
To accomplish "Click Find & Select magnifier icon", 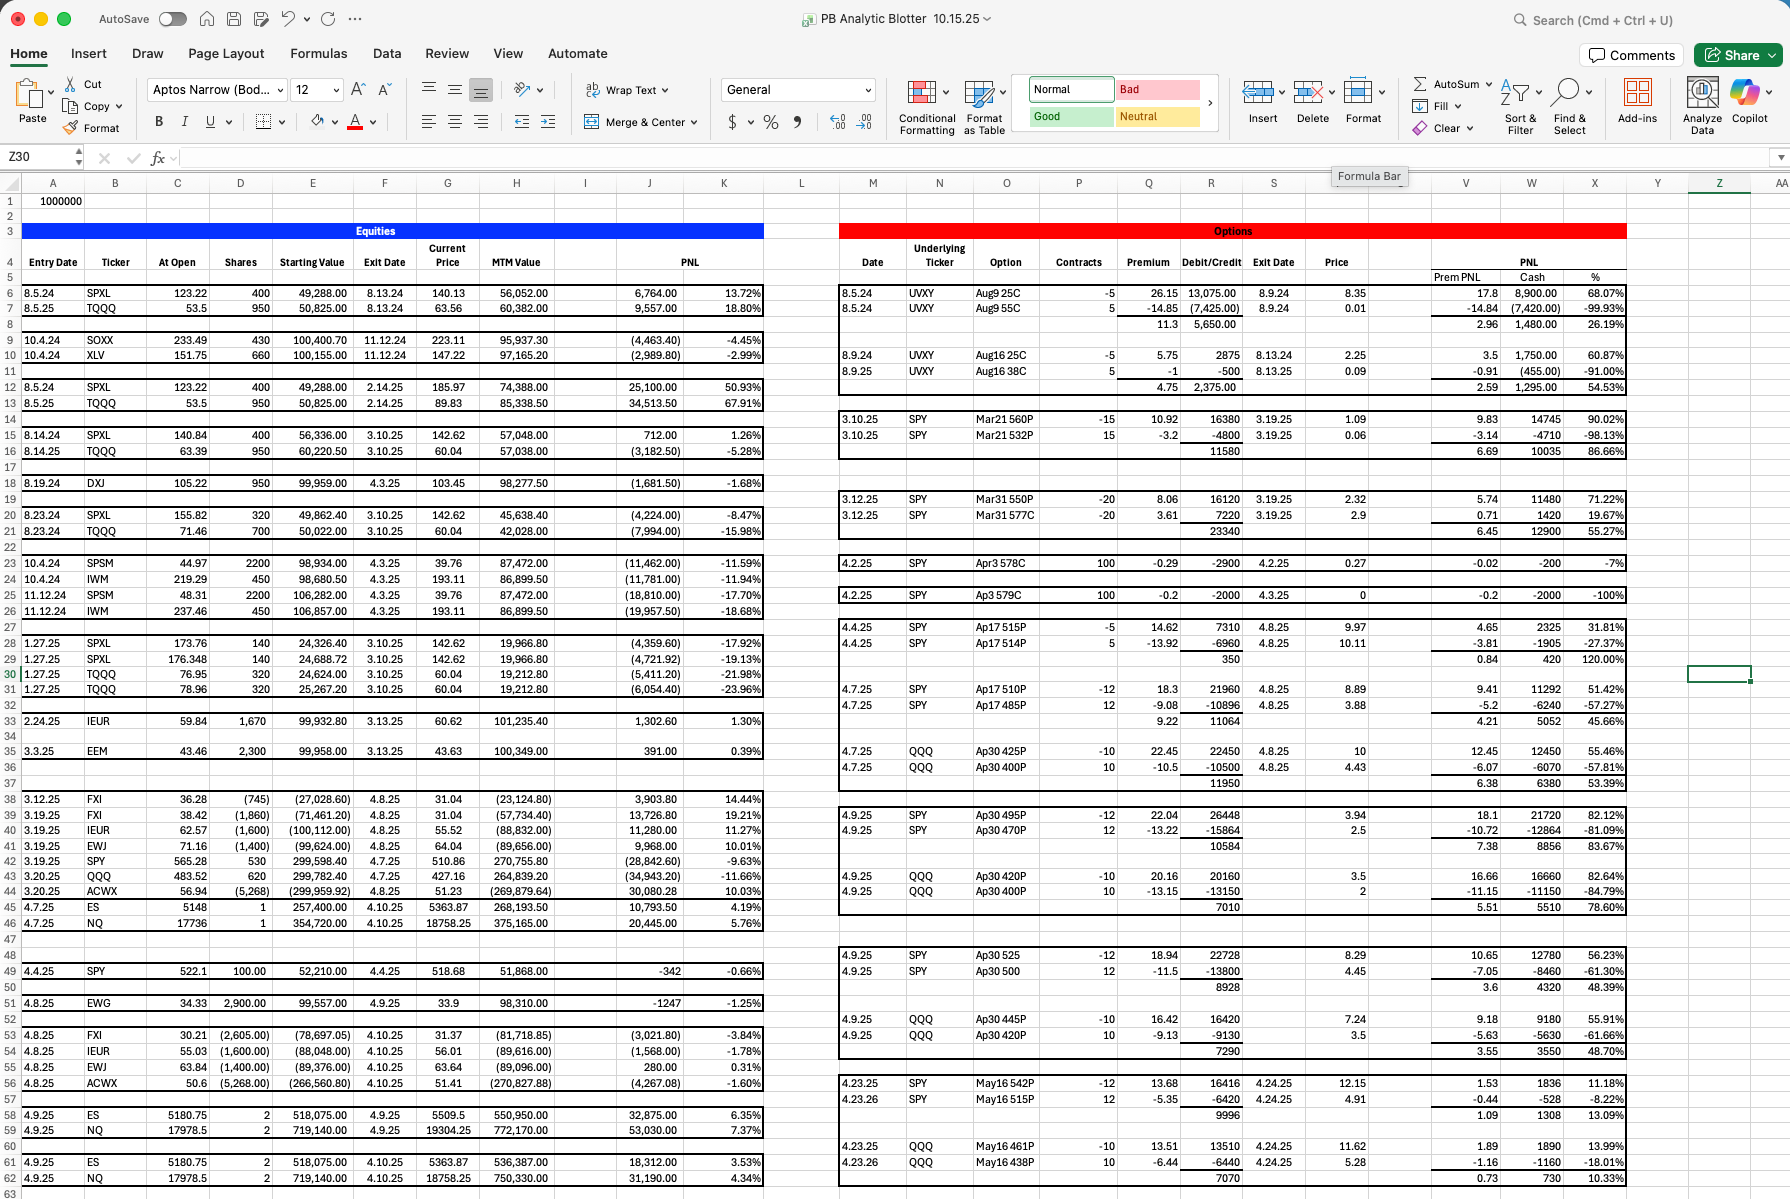I will (1567, 92).
